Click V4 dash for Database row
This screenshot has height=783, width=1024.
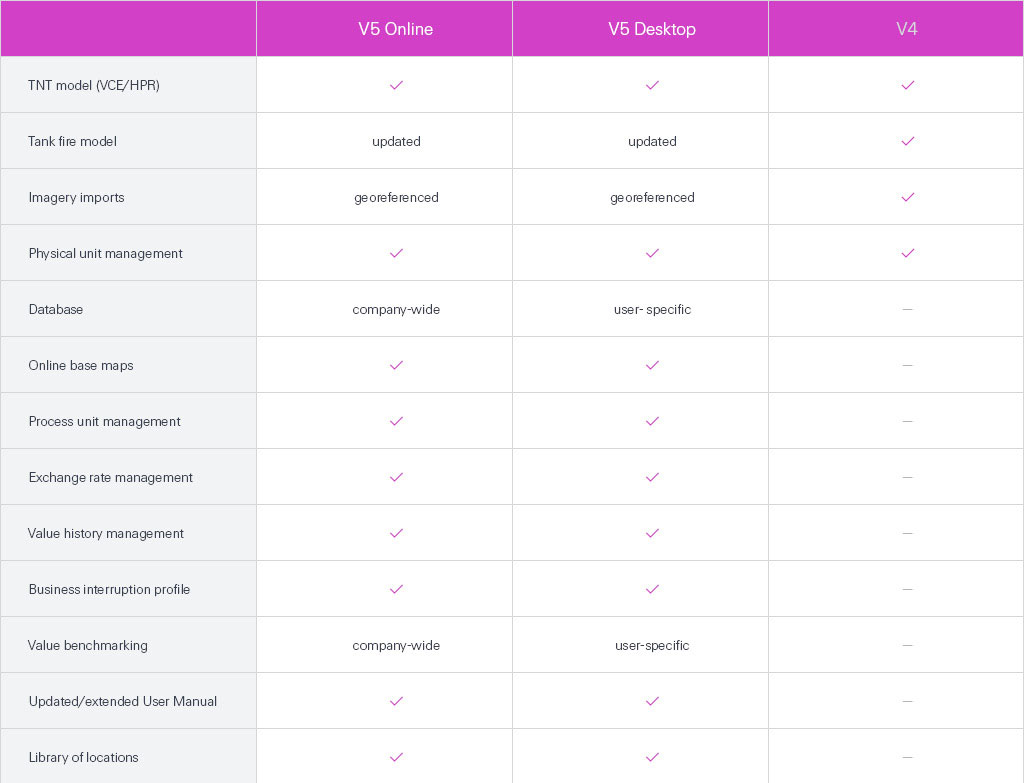[907, 309]
